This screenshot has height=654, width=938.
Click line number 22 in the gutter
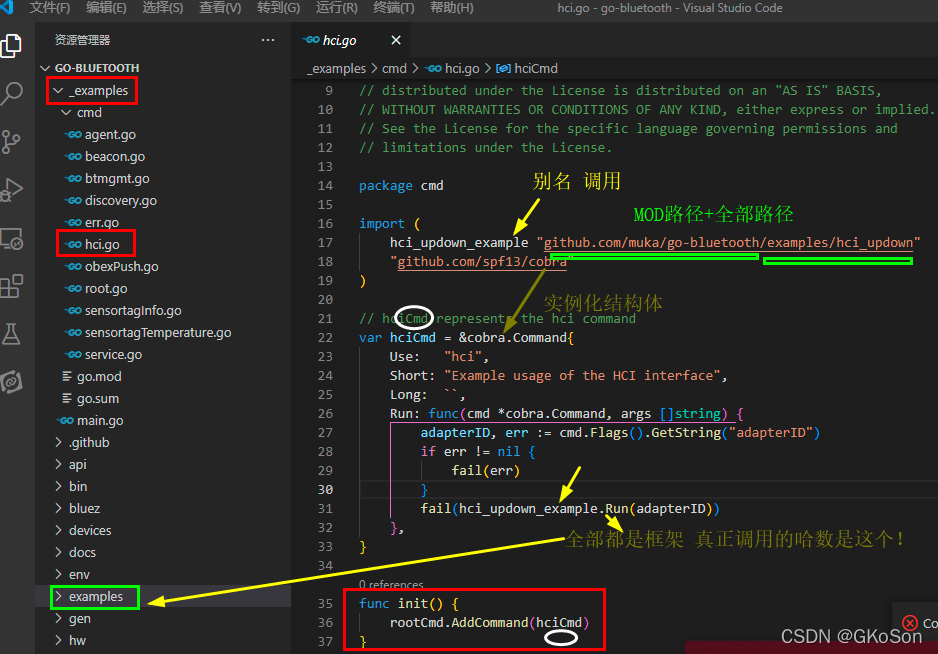[325, 337]
